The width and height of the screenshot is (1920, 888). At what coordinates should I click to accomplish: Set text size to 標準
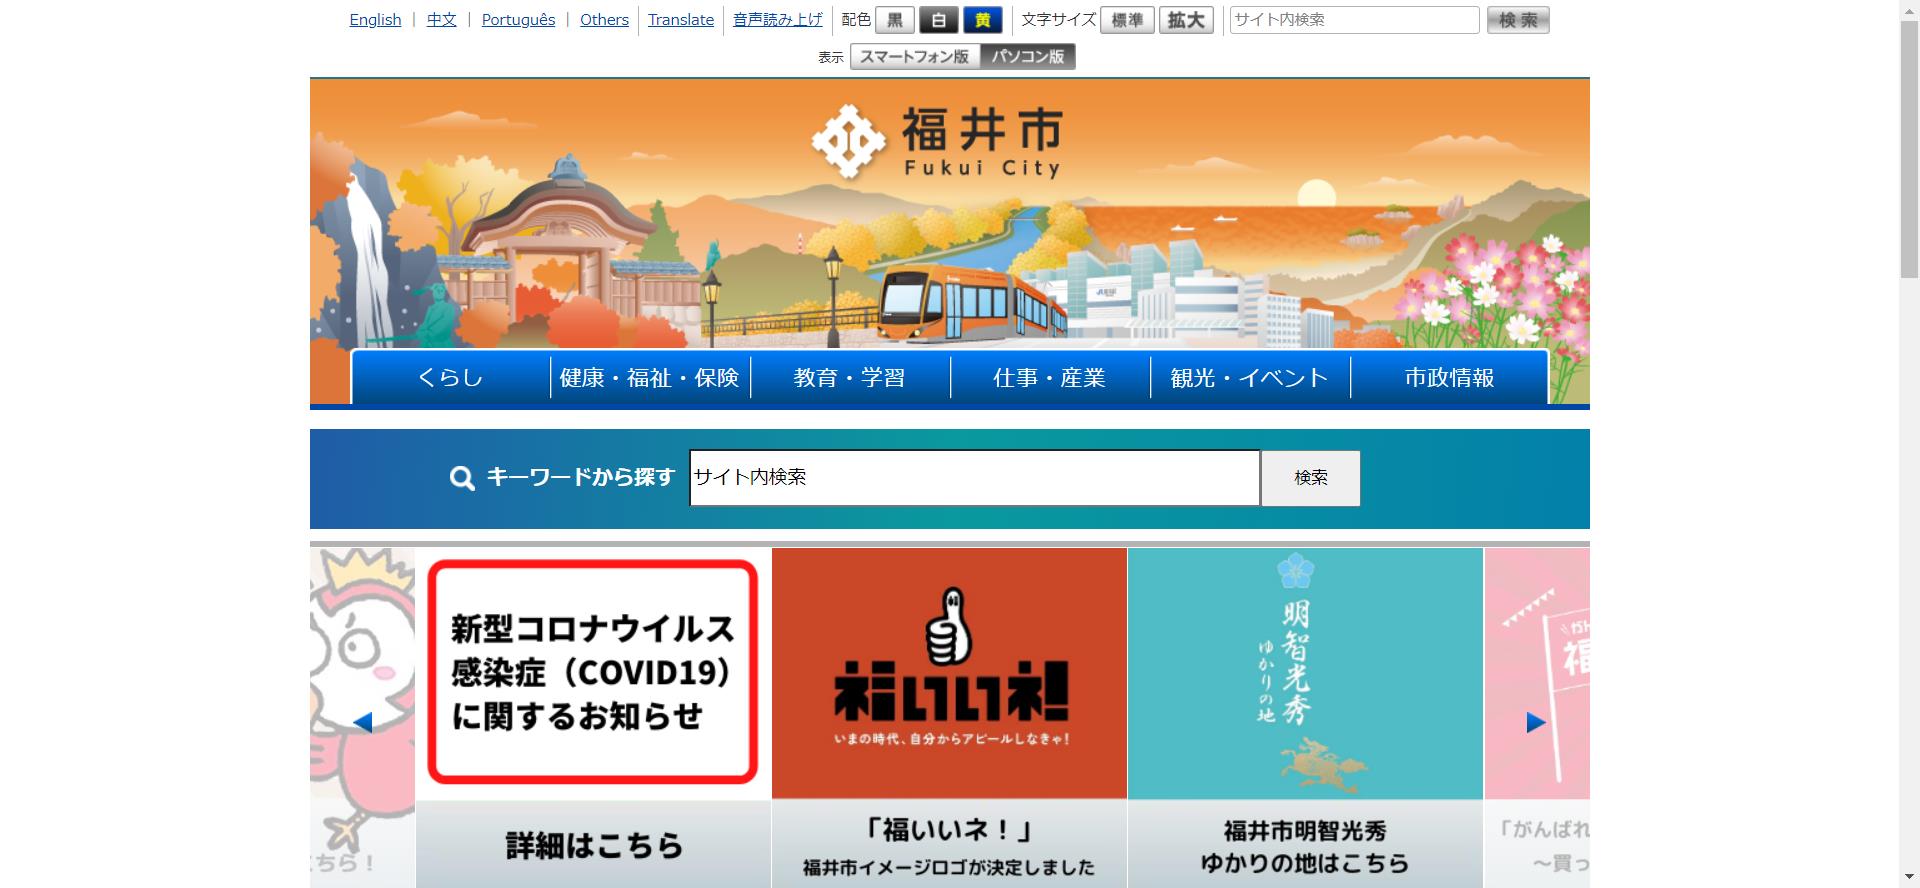[1127, 20]
